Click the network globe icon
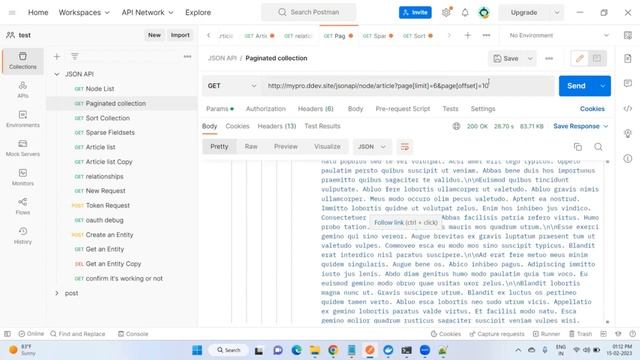 (456, 126)
